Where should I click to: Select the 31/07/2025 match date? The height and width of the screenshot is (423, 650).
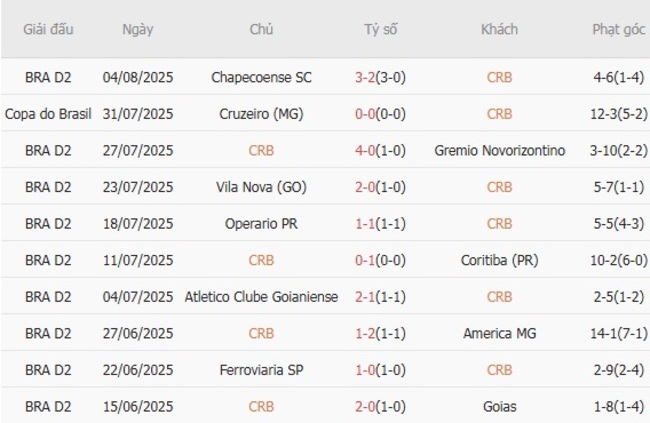pos(138,114)
